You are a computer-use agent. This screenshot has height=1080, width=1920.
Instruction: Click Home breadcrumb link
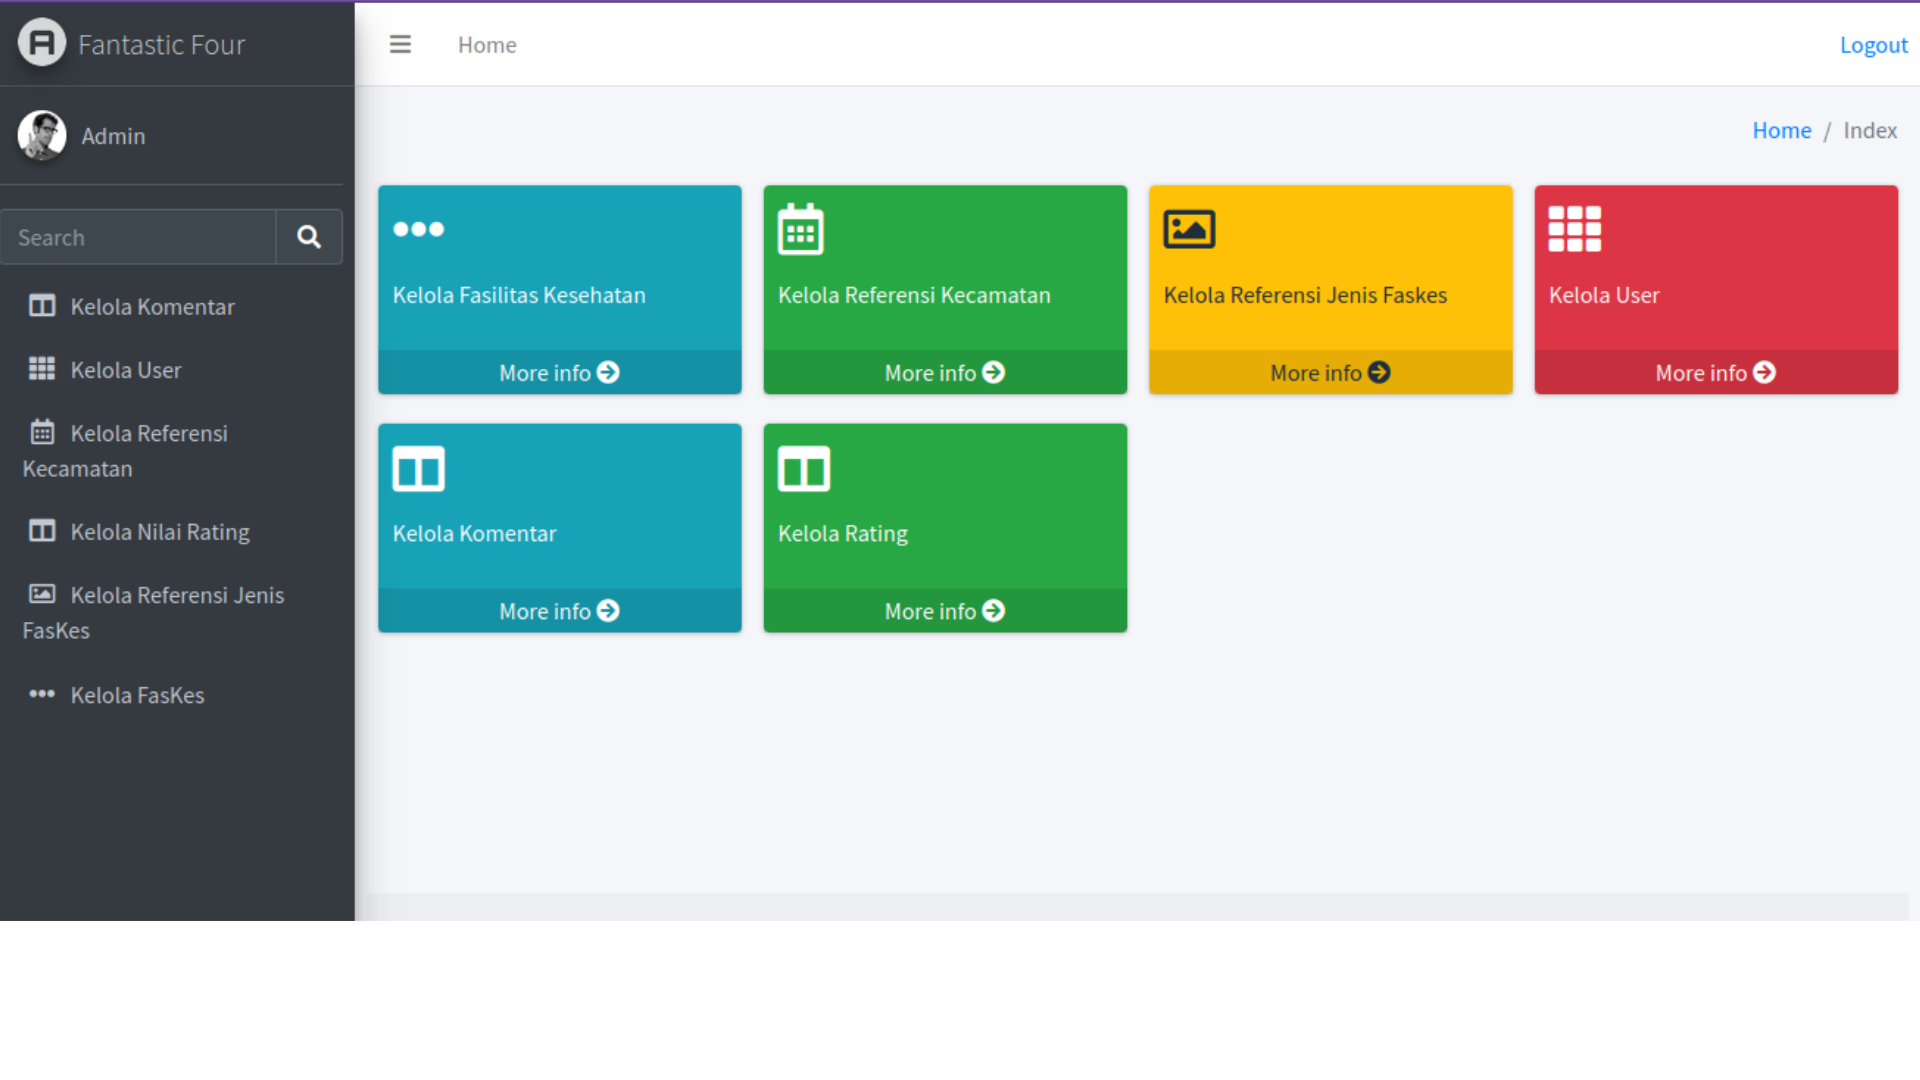(1781, 131)
